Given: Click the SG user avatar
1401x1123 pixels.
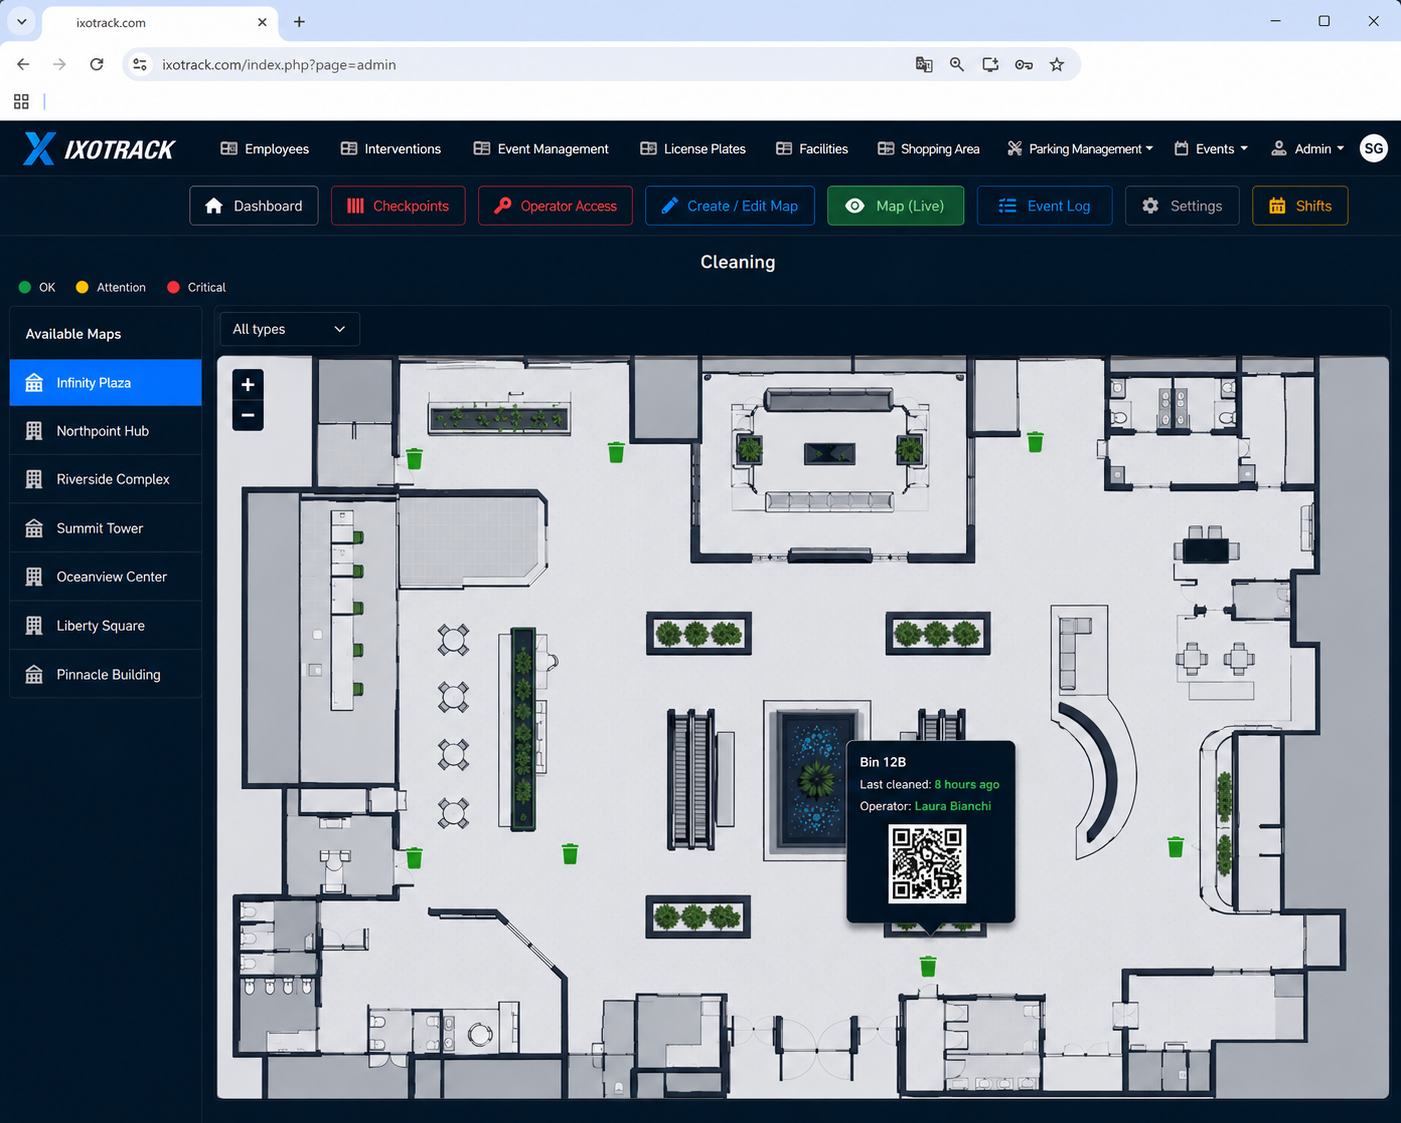Looking at the screenshot, I should (x=1374, y=149).
